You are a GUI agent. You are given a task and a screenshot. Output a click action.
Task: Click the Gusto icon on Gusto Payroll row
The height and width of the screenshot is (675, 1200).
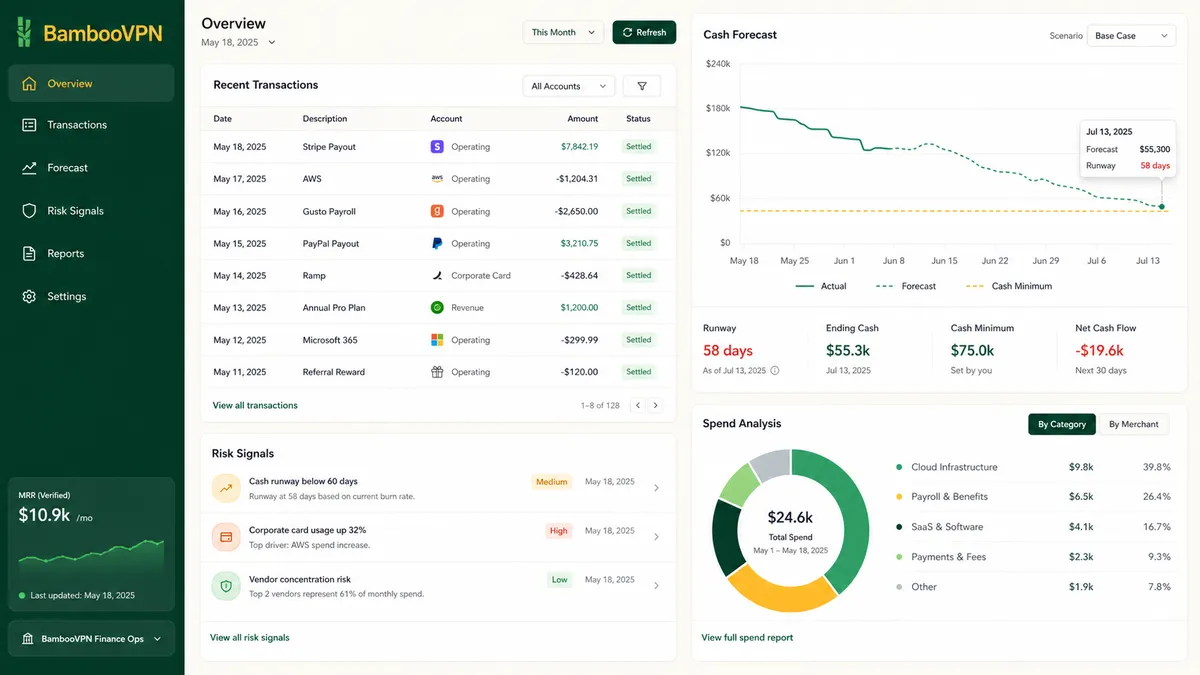[437, 211]
